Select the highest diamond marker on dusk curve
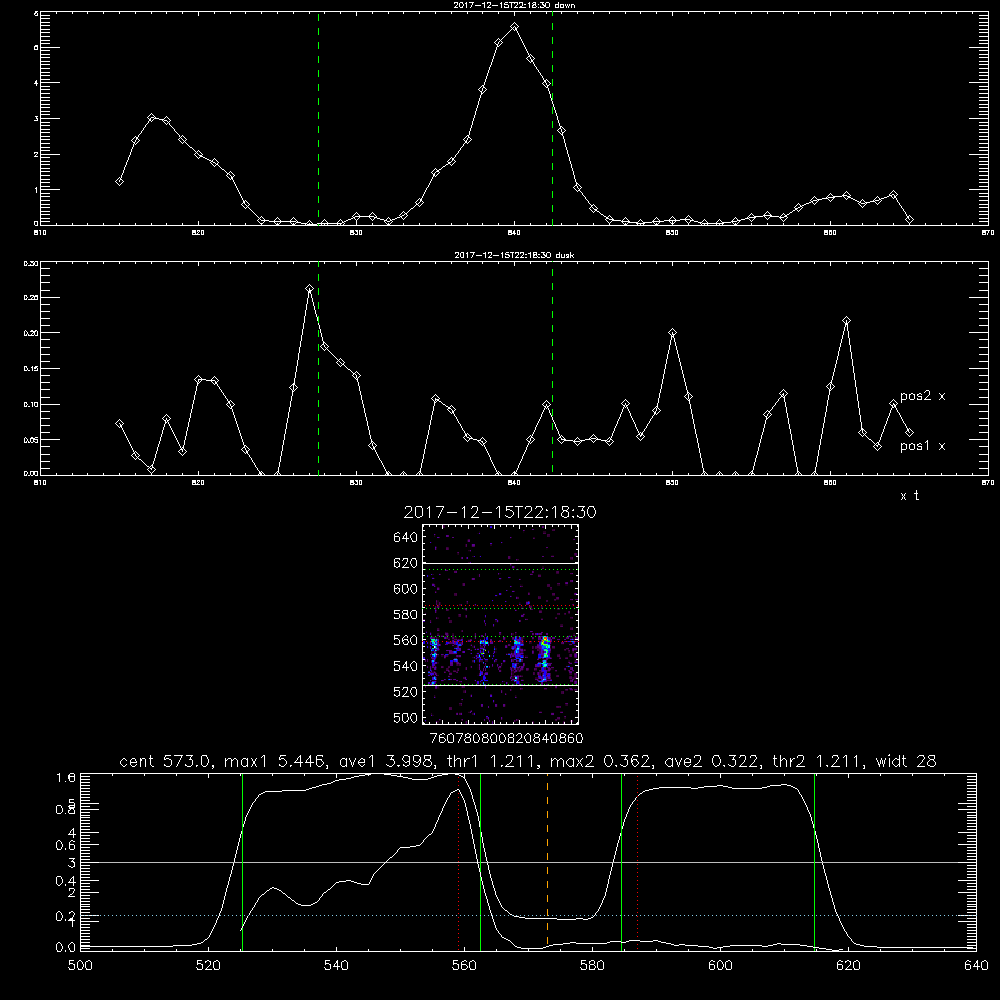 coord(309,288)
